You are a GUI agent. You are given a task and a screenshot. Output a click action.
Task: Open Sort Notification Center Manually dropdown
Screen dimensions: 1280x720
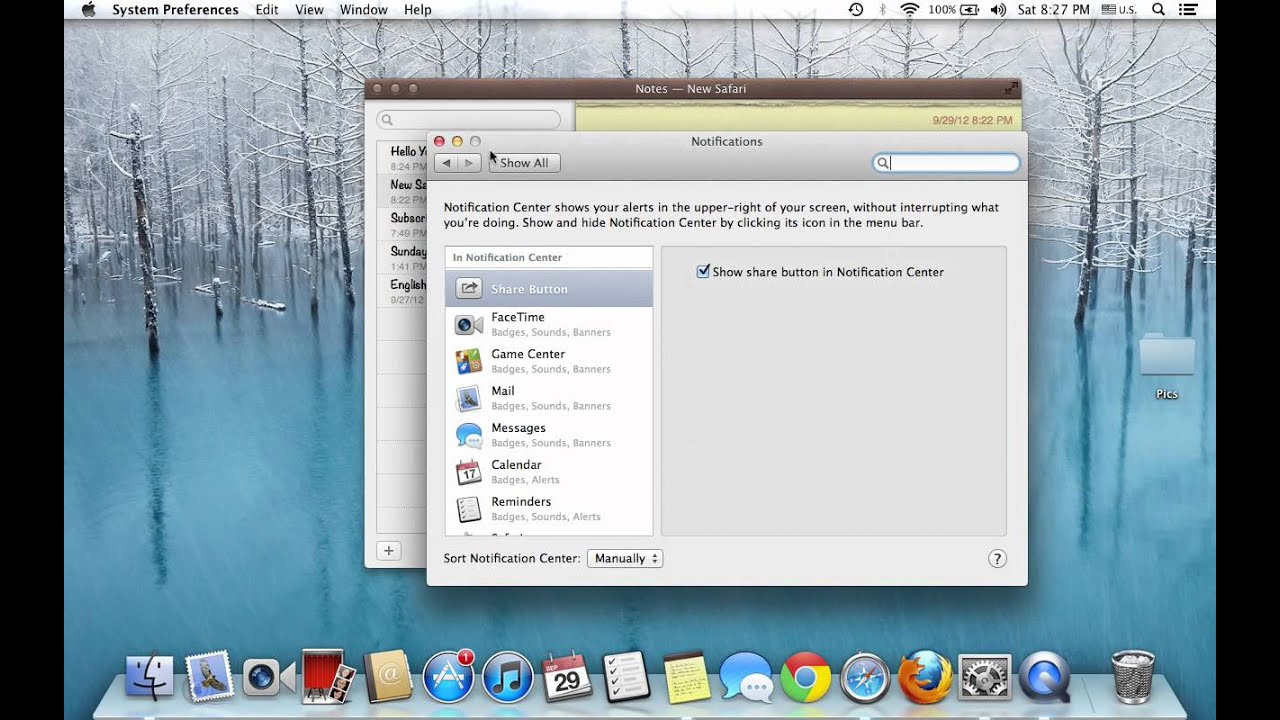625,558
